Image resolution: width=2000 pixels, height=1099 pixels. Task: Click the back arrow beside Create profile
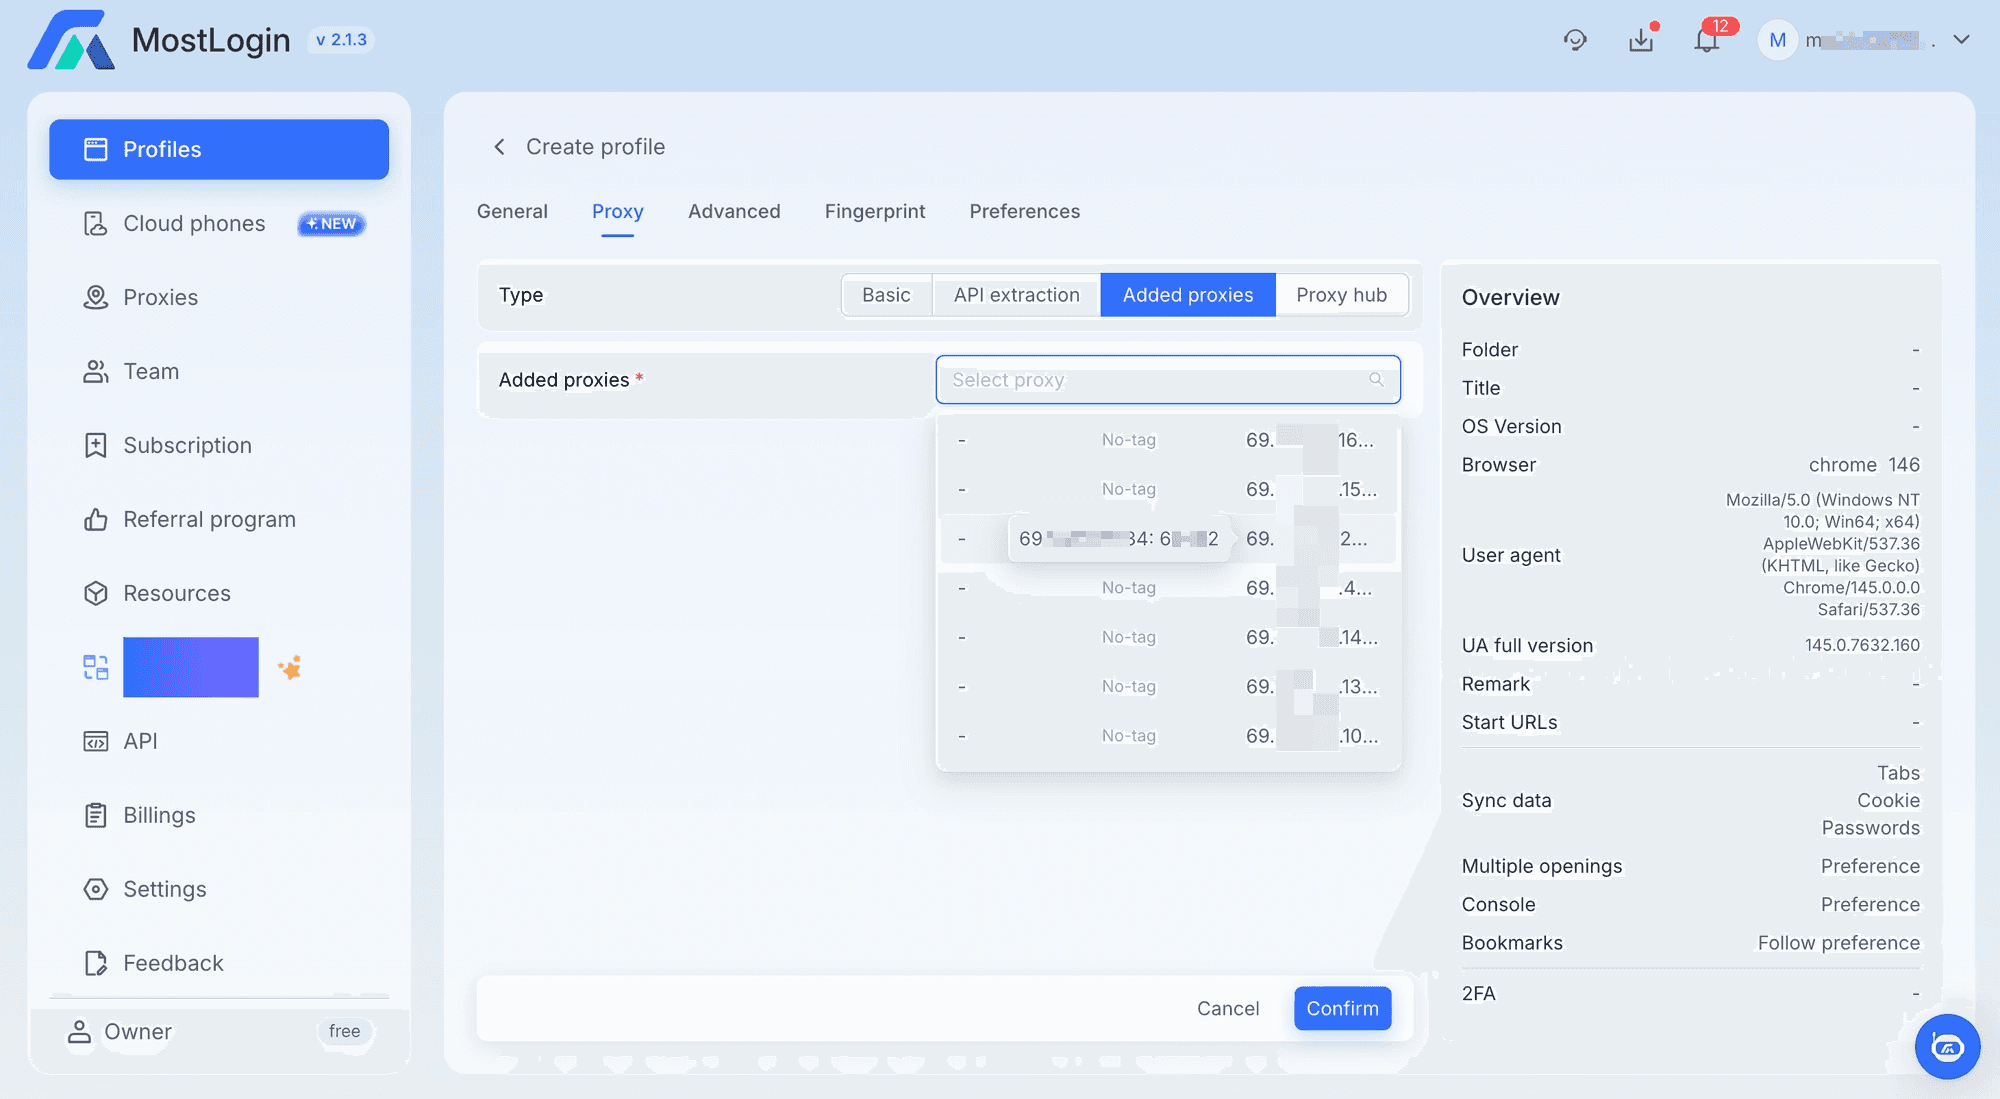(499, 147)
